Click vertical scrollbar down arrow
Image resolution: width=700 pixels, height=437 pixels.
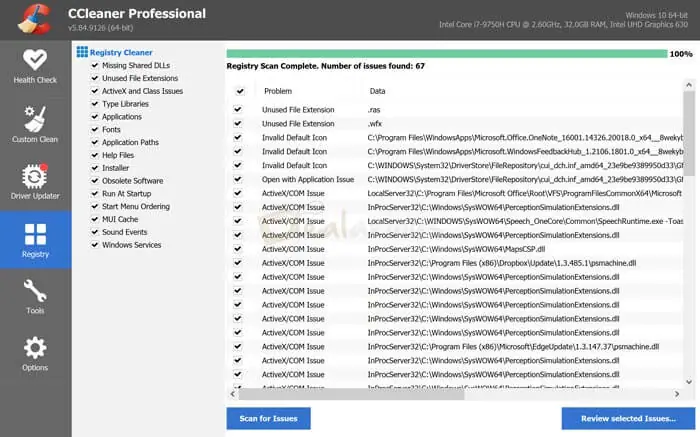coord(689,382)
